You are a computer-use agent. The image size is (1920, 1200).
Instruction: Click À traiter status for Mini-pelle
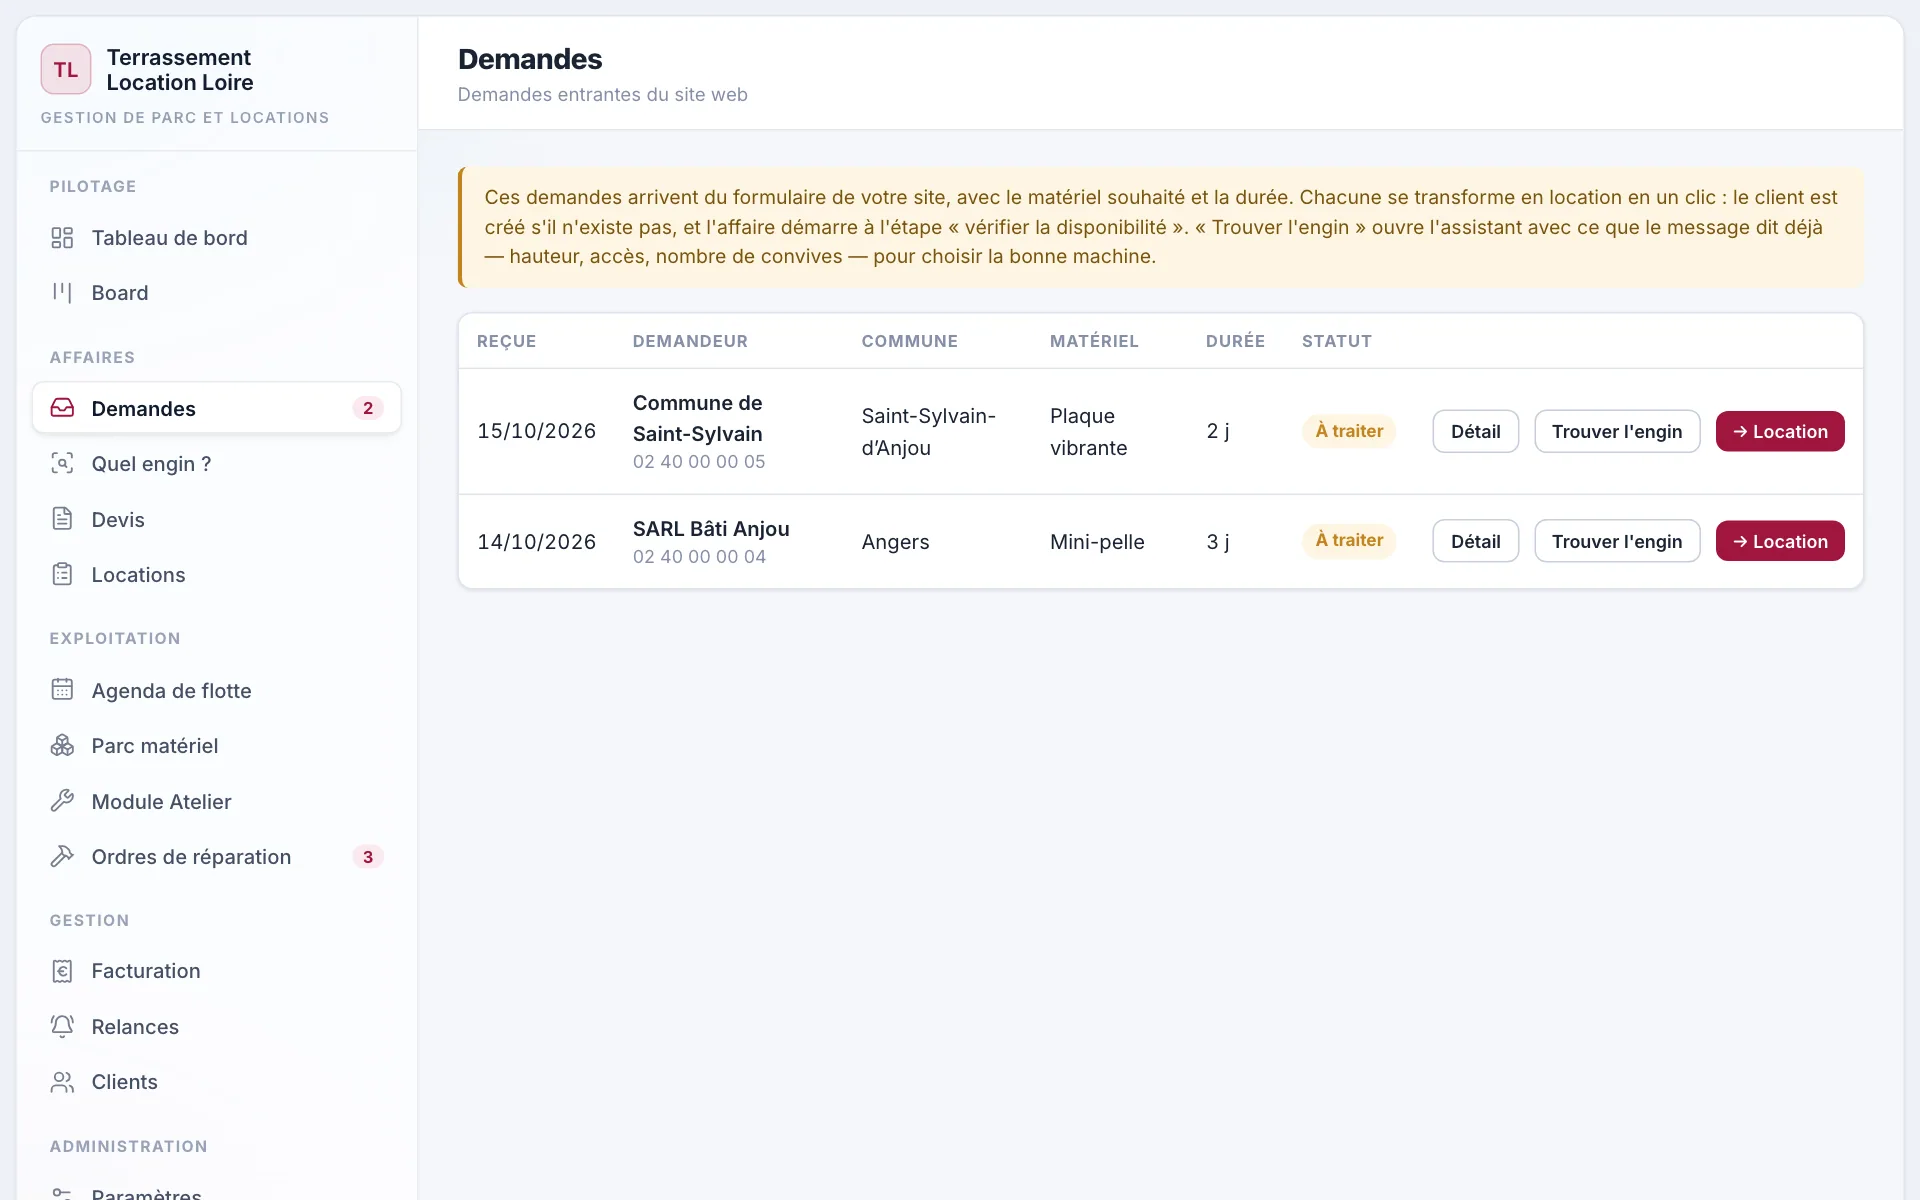pyautogui.click(x=1349, y=540)
